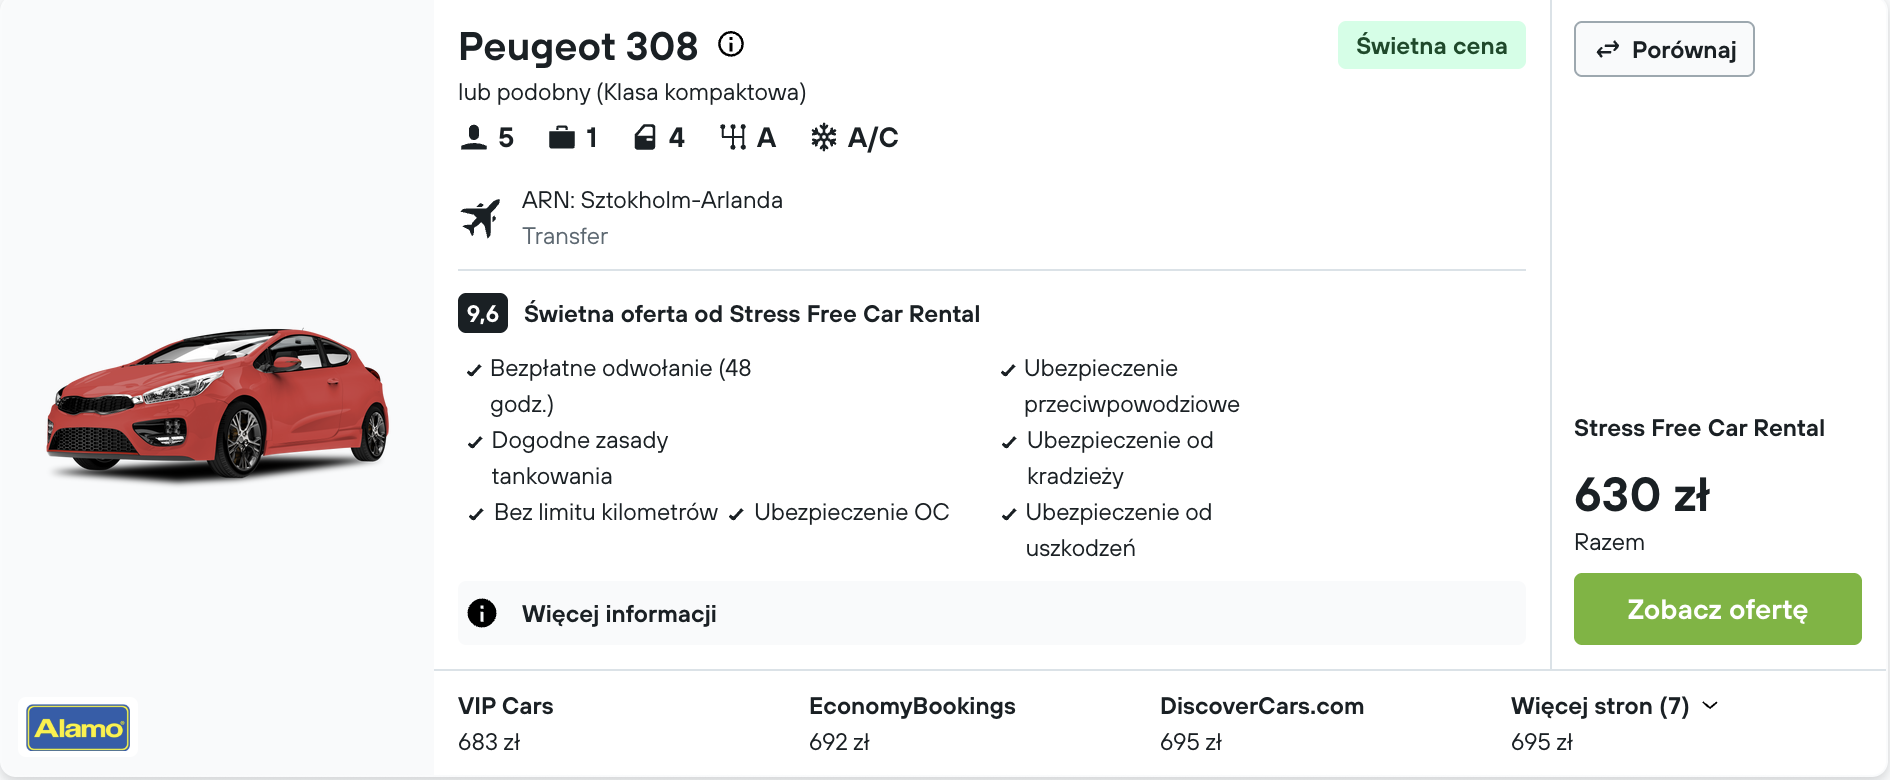Screen dimensions: 1890x780
Task: Click the luggage bag icon
Action: 562,137
